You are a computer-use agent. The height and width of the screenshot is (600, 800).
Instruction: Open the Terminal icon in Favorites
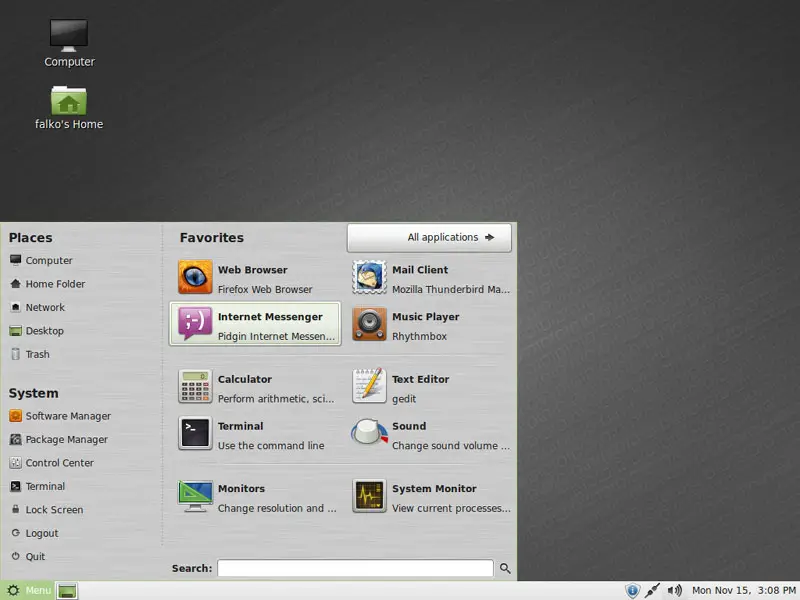[x=195, y=433]
